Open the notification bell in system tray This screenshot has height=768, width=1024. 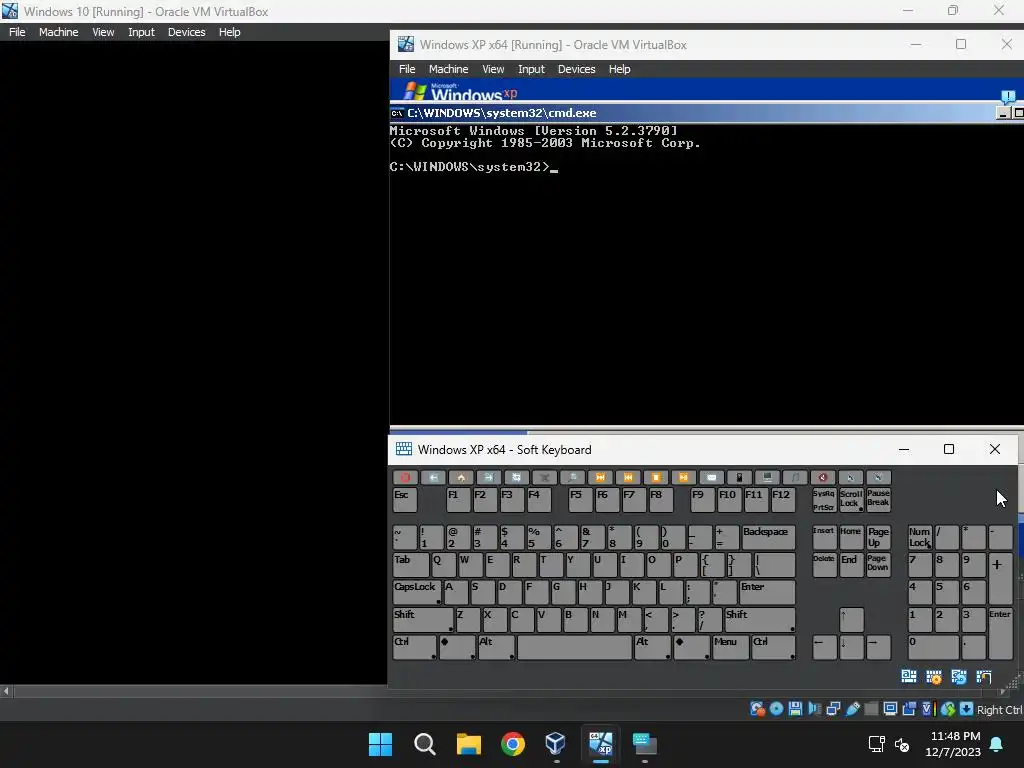997,744
